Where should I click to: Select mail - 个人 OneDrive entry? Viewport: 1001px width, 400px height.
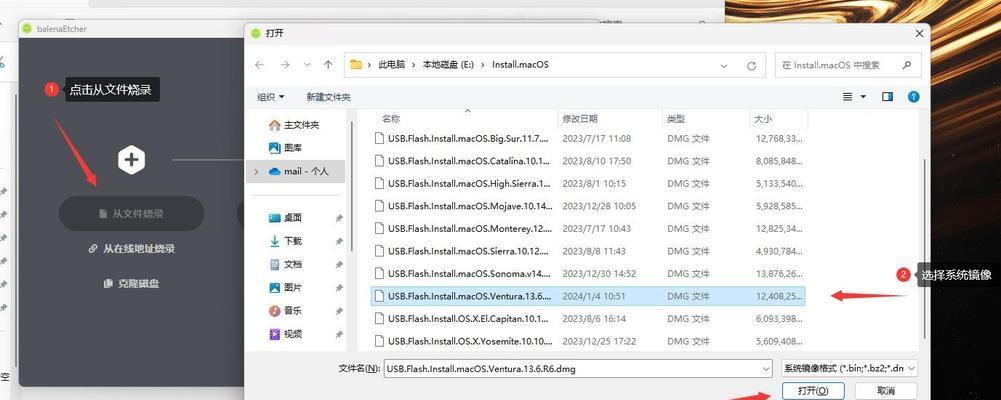point(298,171)
